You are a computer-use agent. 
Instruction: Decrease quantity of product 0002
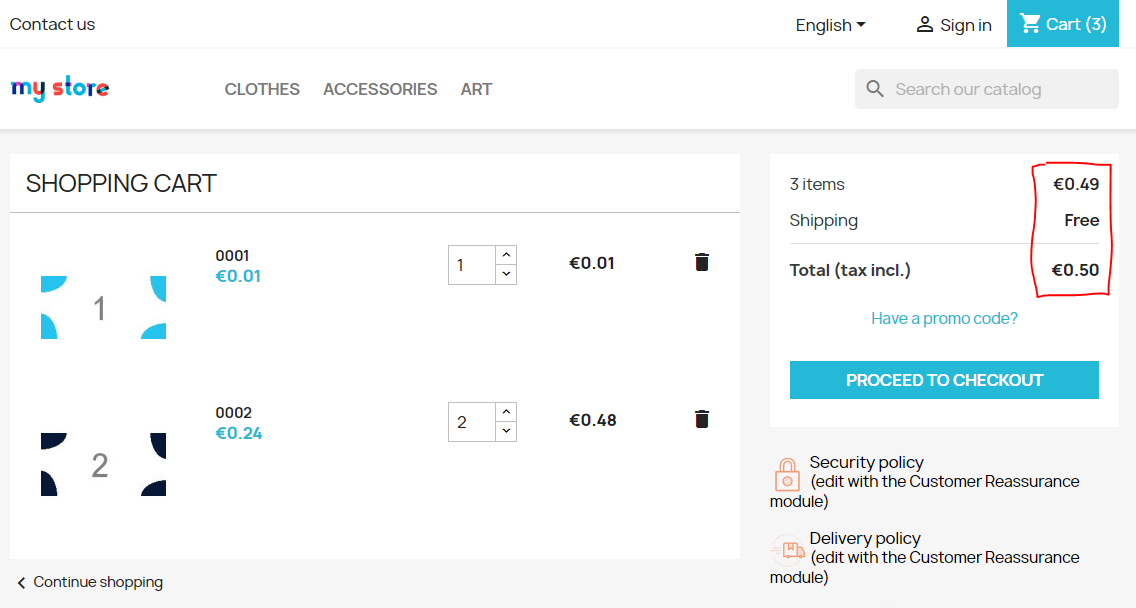(506, 431)
